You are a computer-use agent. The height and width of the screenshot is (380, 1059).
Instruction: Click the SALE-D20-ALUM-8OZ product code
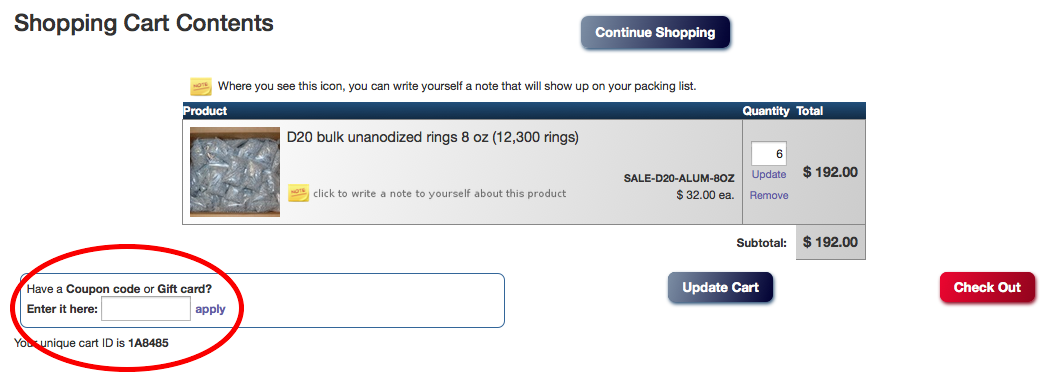coord(679,178)
